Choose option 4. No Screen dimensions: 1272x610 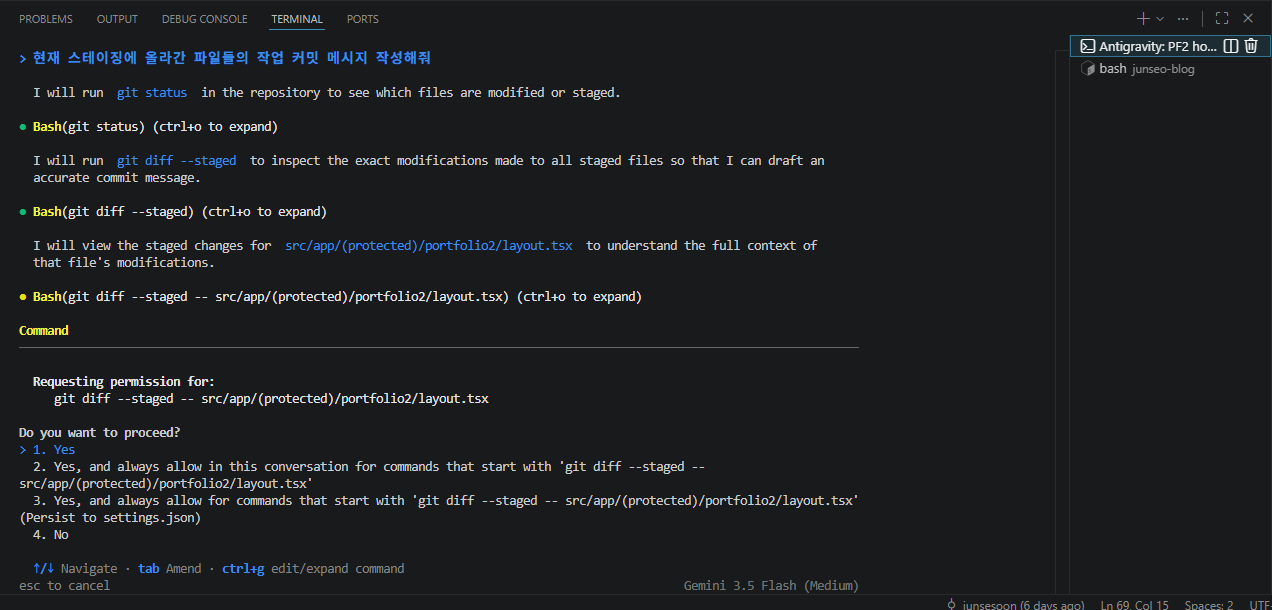click(51, 535)
